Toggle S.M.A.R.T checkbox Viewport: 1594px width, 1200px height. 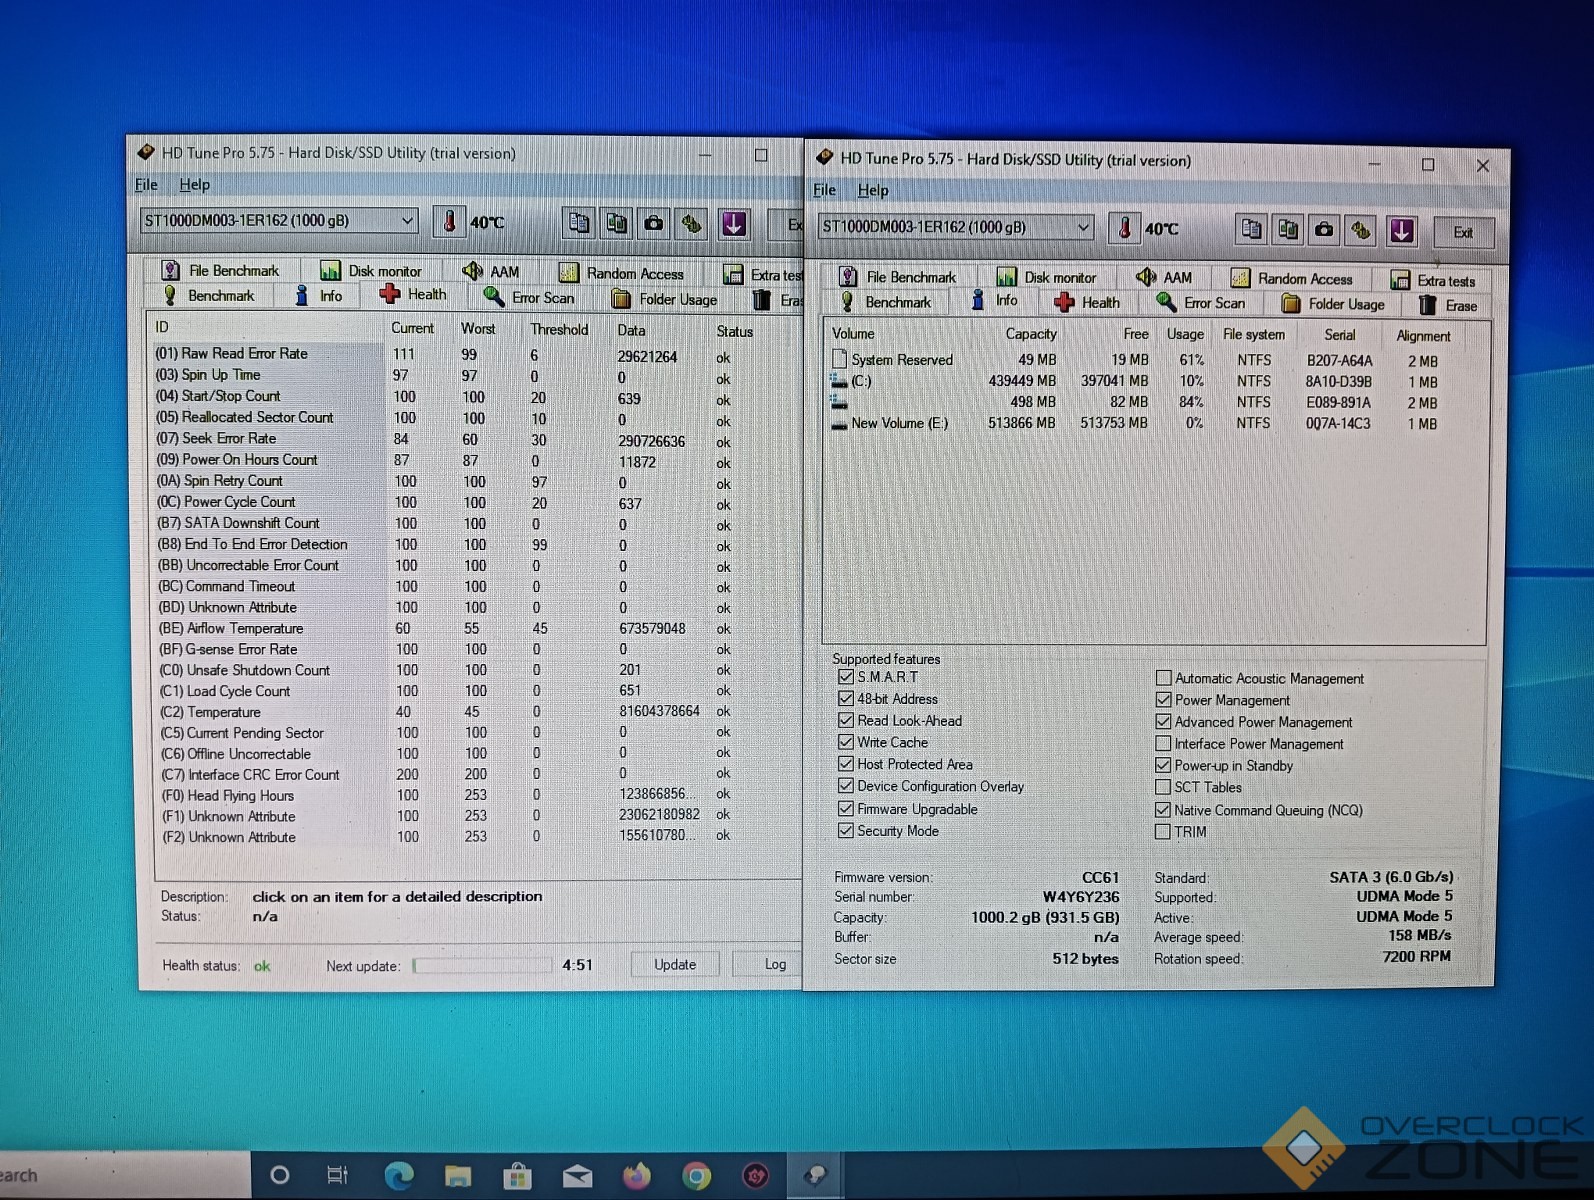point(846,677)
